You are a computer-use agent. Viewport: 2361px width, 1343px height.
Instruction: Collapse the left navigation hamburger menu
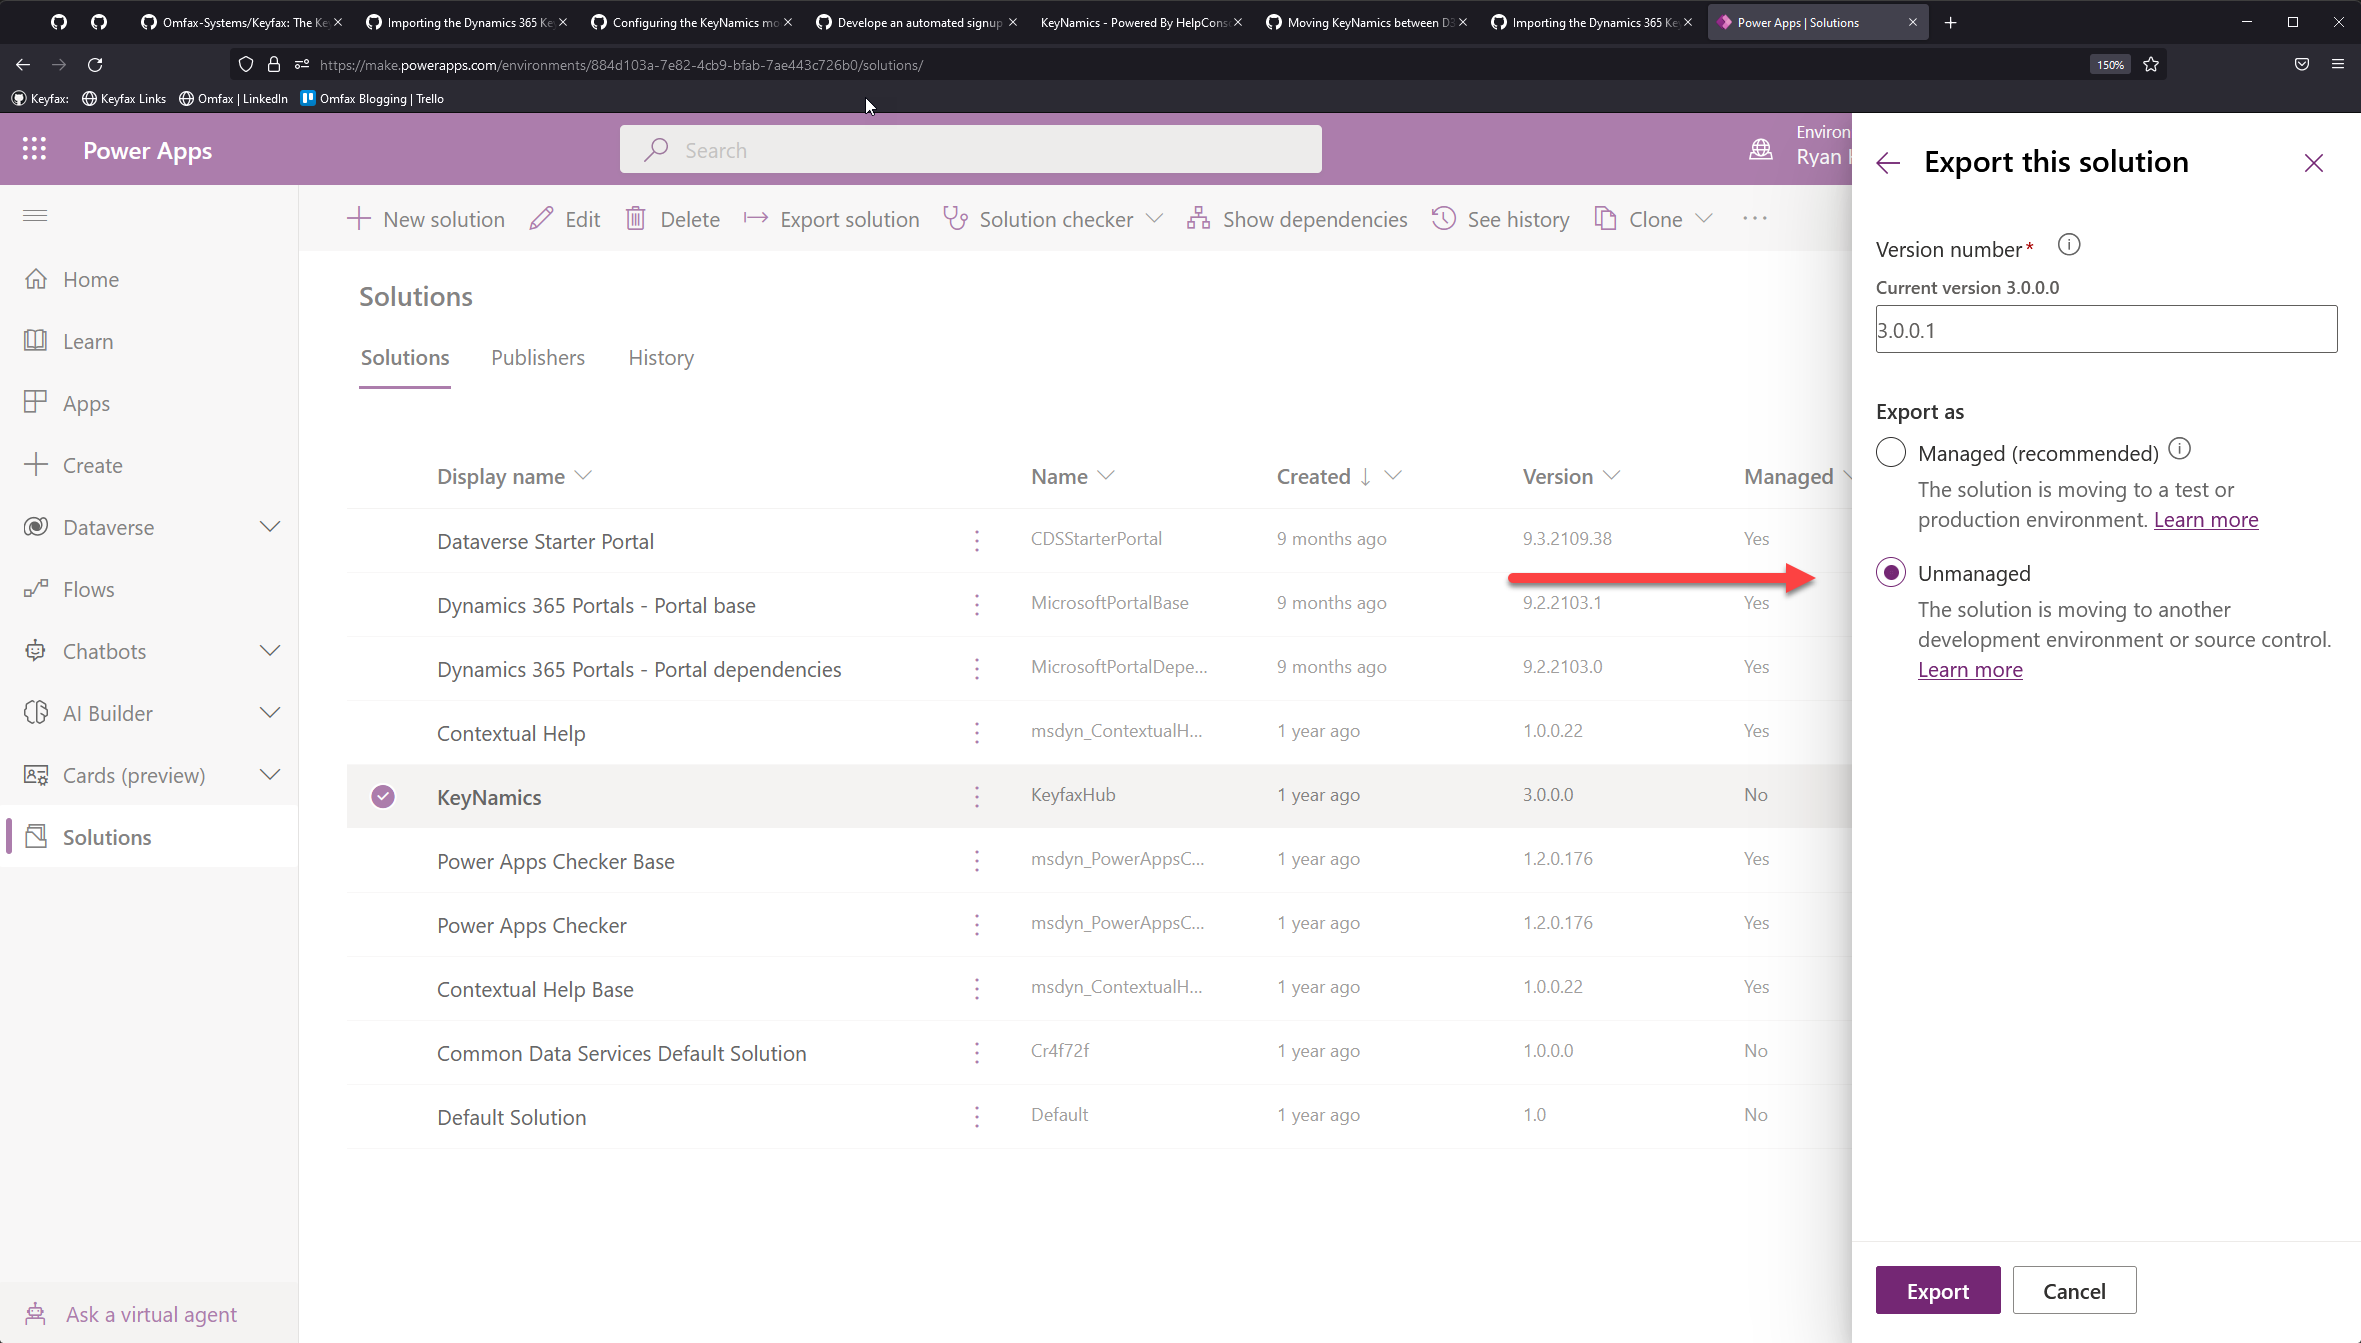35,216
